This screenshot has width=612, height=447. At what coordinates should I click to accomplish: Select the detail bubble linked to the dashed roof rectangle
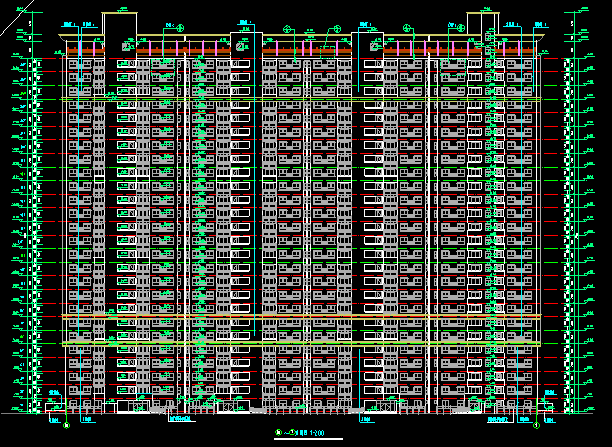tap(337, 29)
